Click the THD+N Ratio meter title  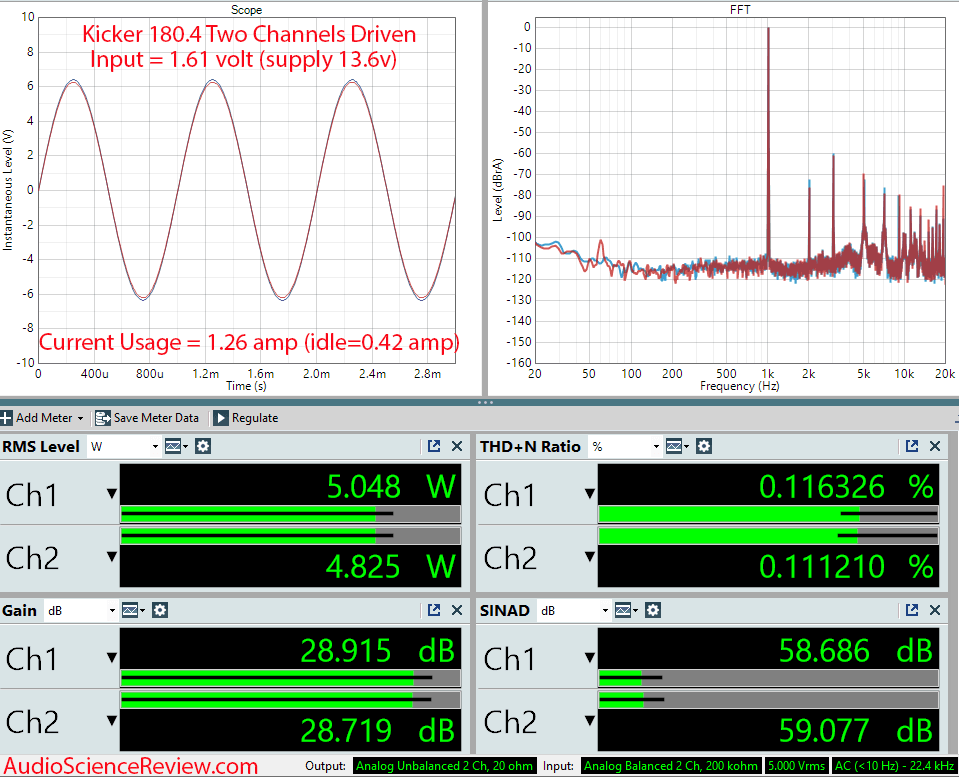(530, 447)
